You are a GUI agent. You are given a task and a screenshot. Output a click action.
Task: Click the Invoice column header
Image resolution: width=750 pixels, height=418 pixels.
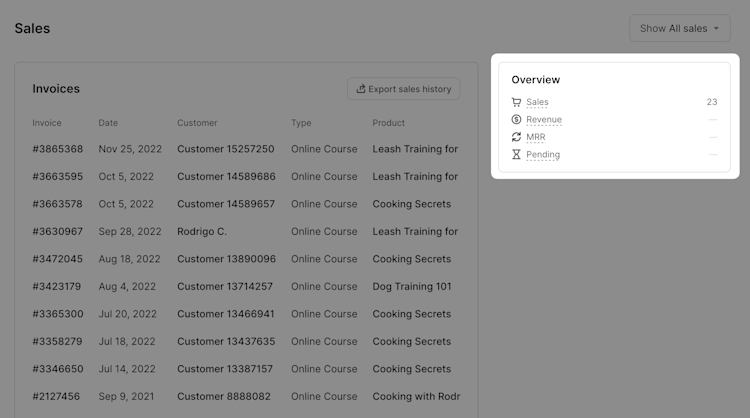click(x=47, y=123)
